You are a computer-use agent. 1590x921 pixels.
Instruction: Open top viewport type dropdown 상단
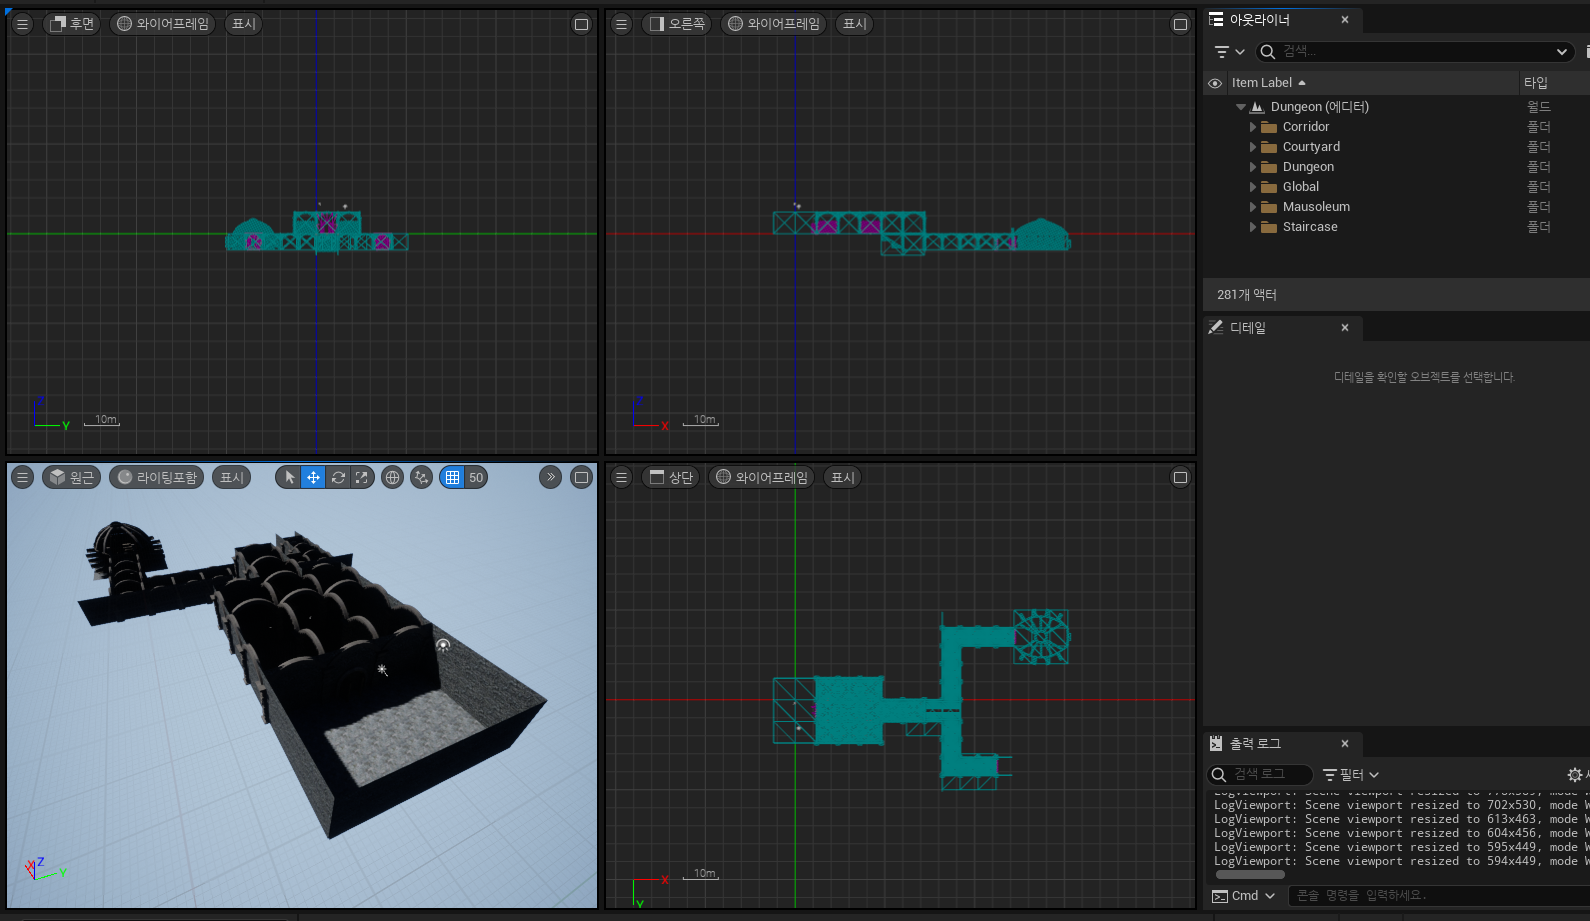671,478
